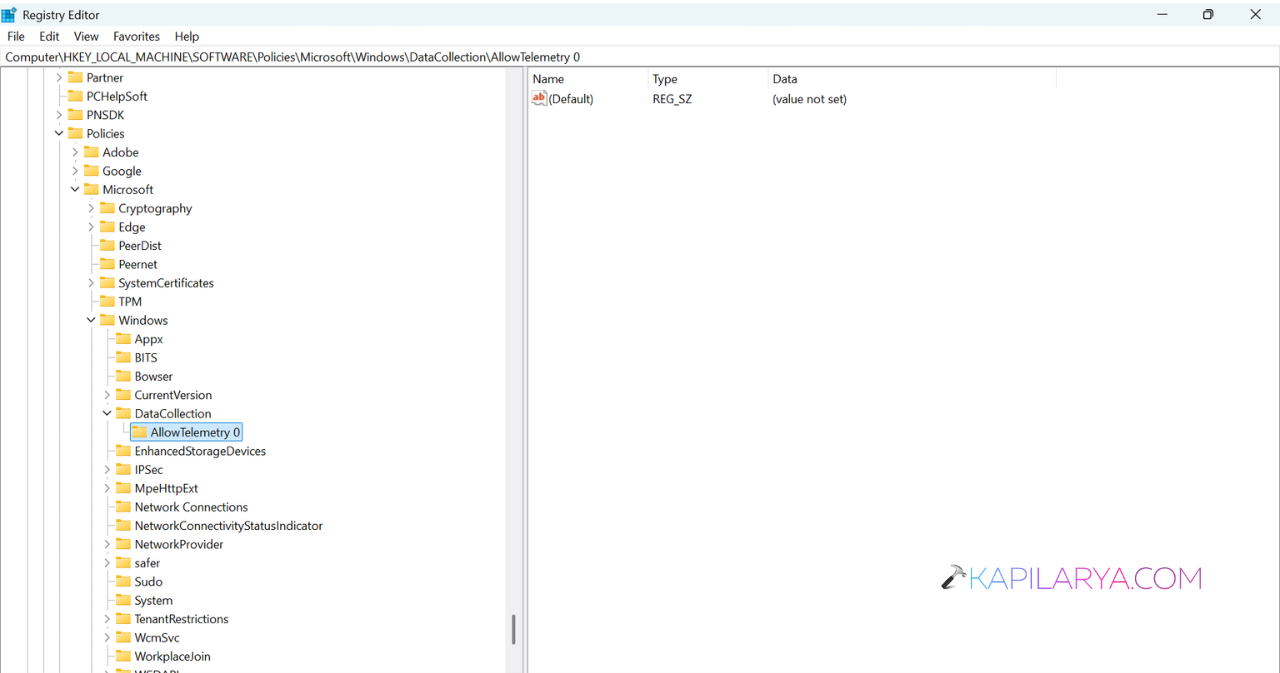This screenshot has height=673, width=1280.
Task: Select the AllowTelemetry 0 key label
Action: (195, 432)
